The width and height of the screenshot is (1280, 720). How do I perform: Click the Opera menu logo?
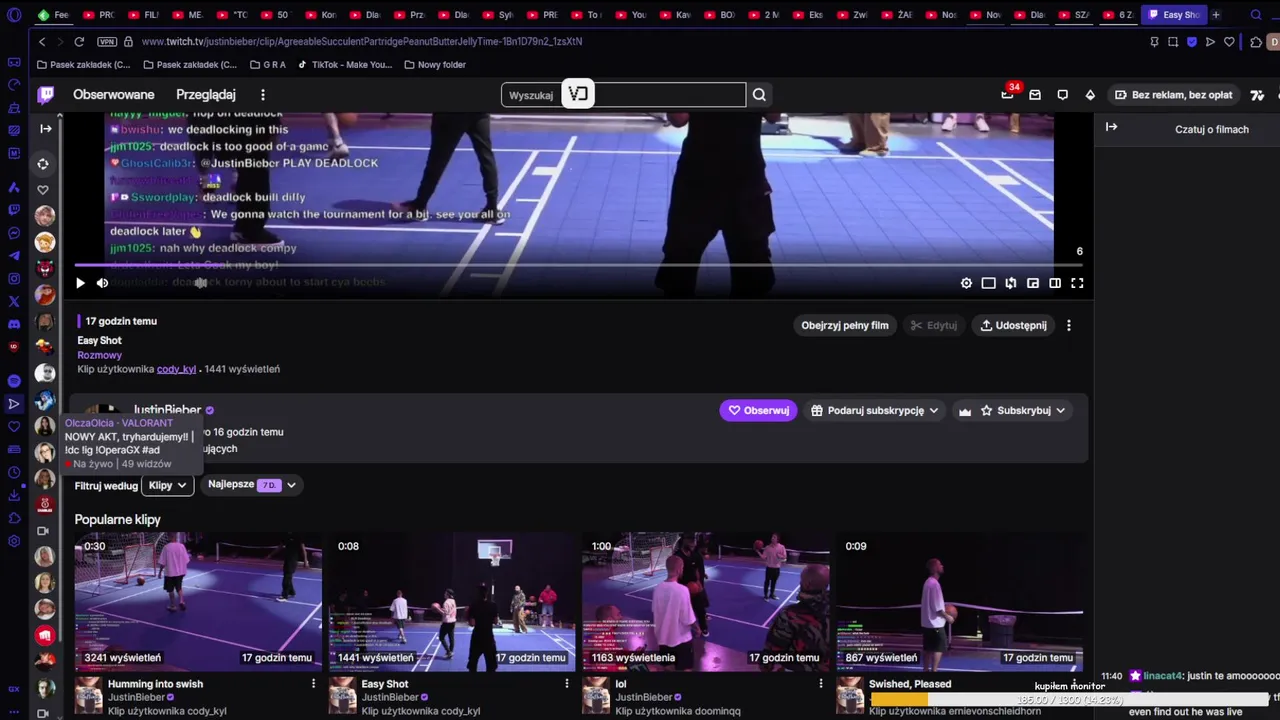click(14, 15)
